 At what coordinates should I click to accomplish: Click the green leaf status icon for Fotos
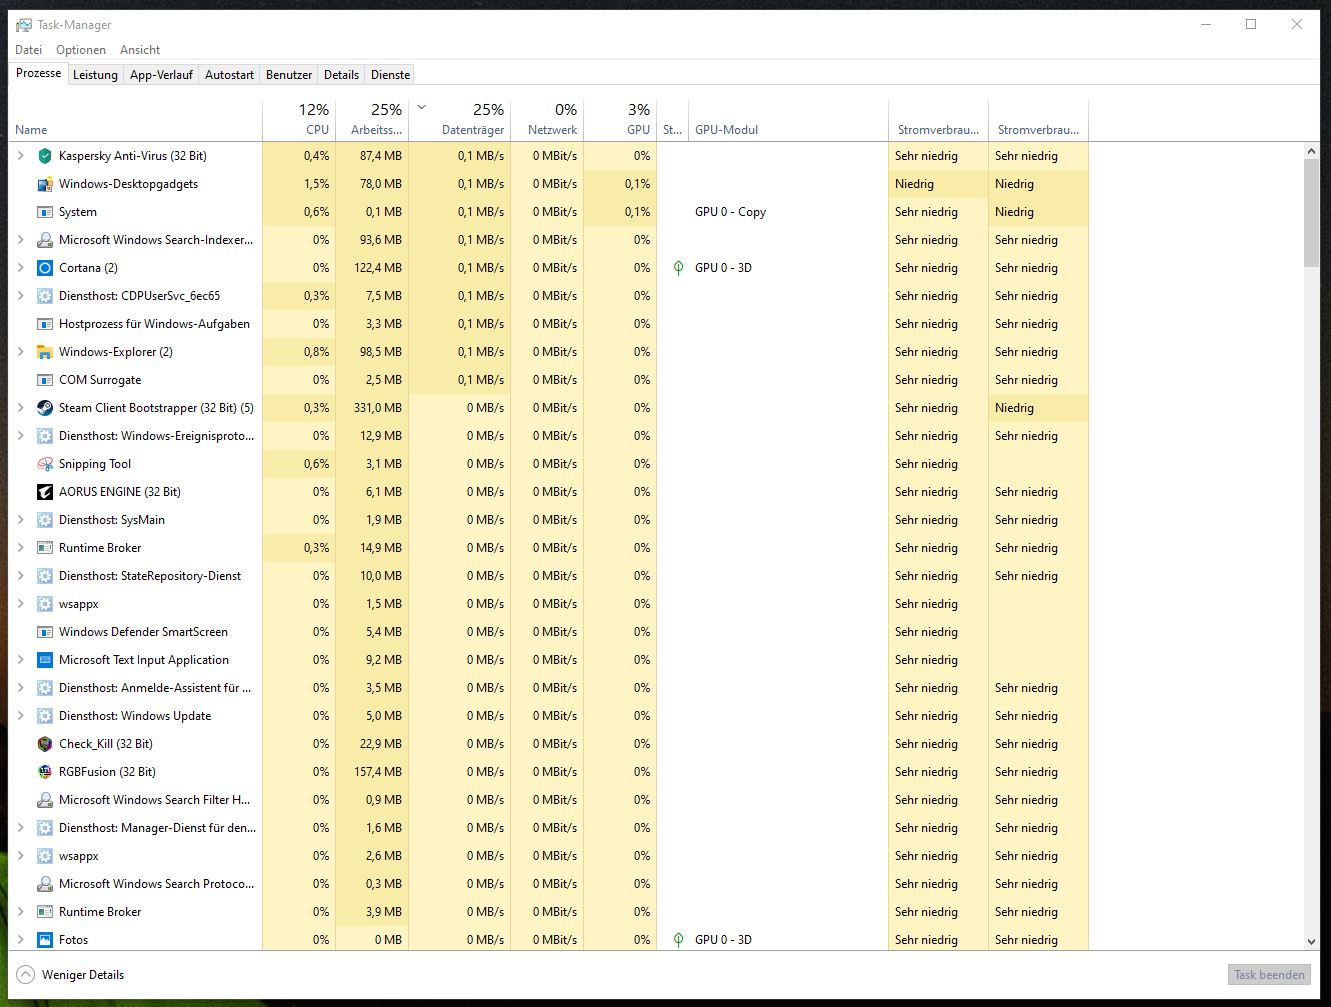(x=678, y=940)
